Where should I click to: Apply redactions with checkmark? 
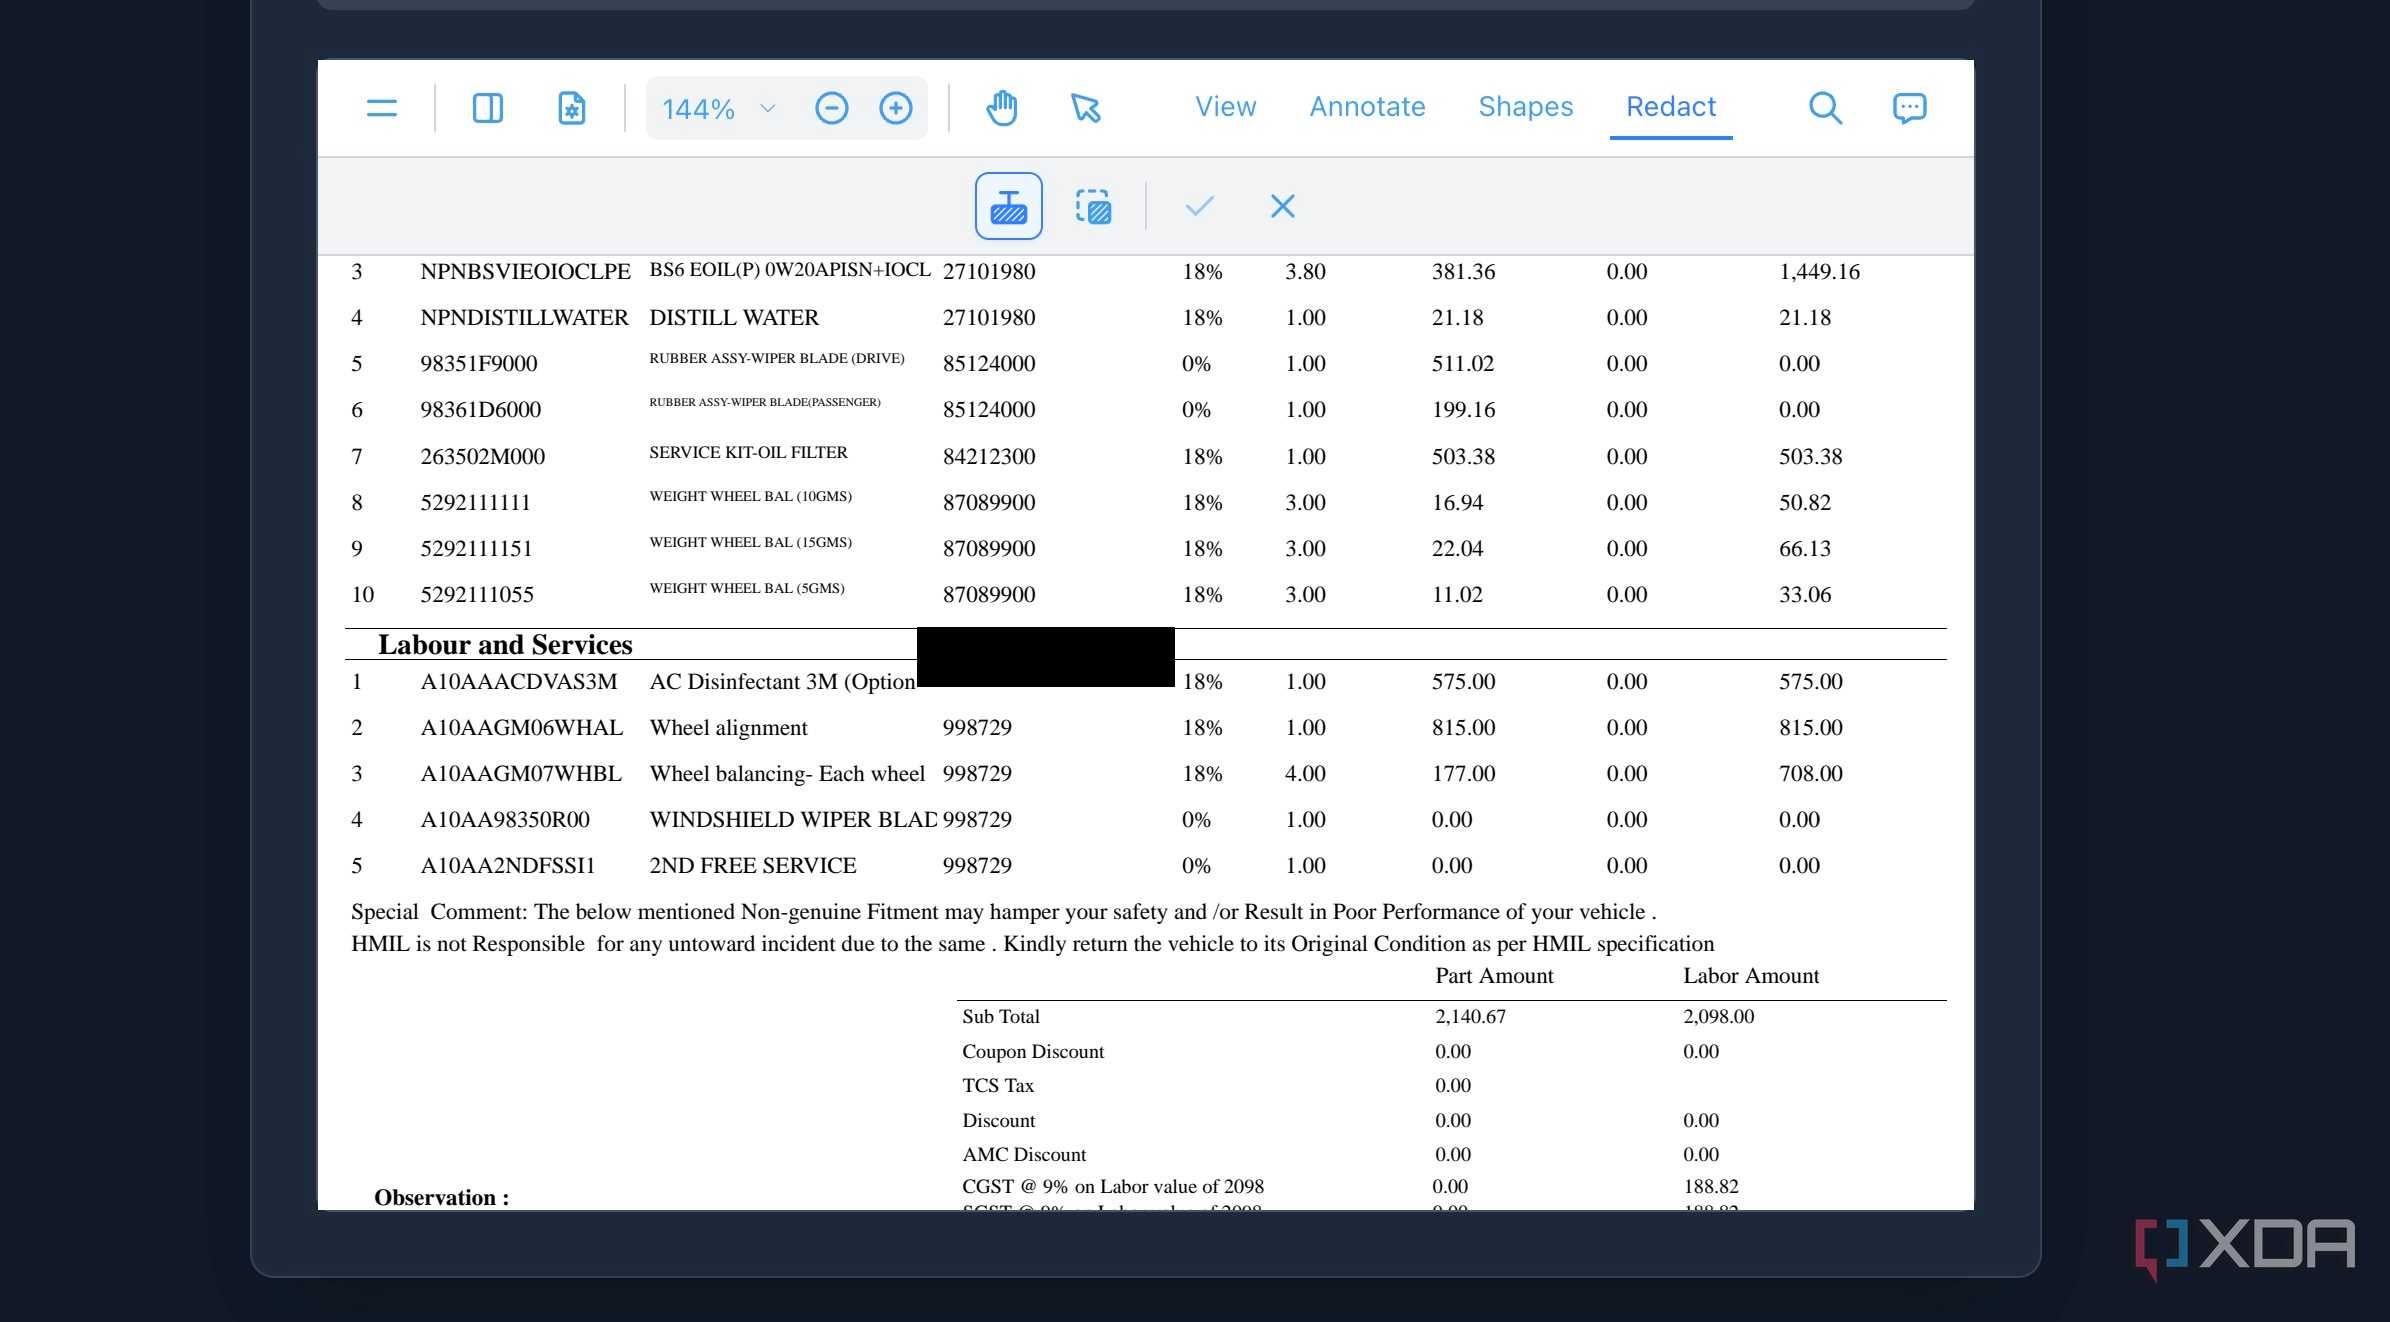click(1199, 206)
